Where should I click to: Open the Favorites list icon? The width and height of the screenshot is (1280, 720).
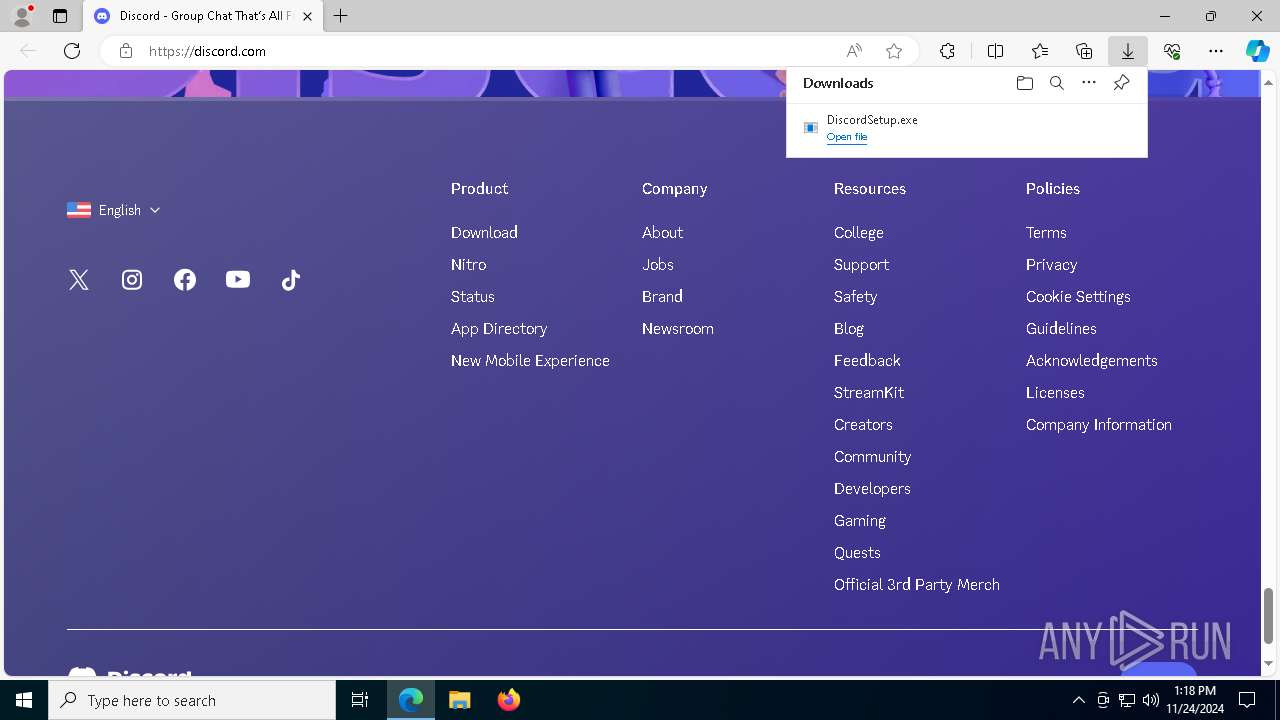point(1040,51)
